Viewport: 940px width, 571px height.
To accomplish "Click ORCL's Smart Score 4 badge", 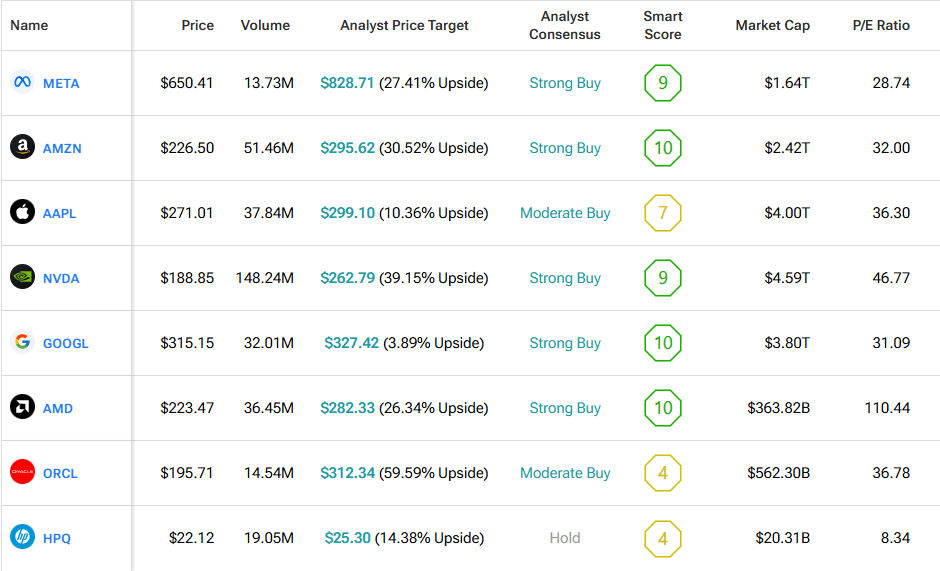I will (x=662, y=473).
